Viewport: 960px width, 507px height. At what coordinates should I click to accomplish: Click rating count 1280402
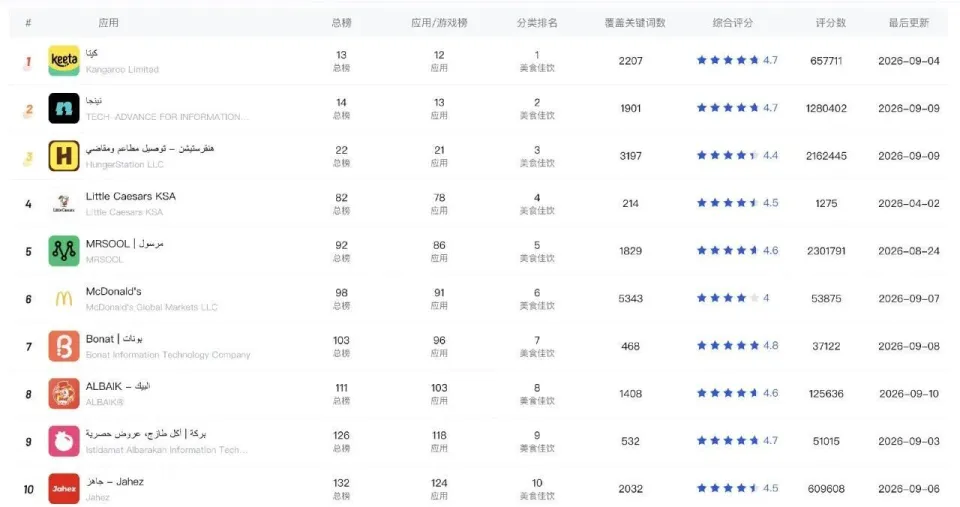pyautogui.click(x=826, y=108)
